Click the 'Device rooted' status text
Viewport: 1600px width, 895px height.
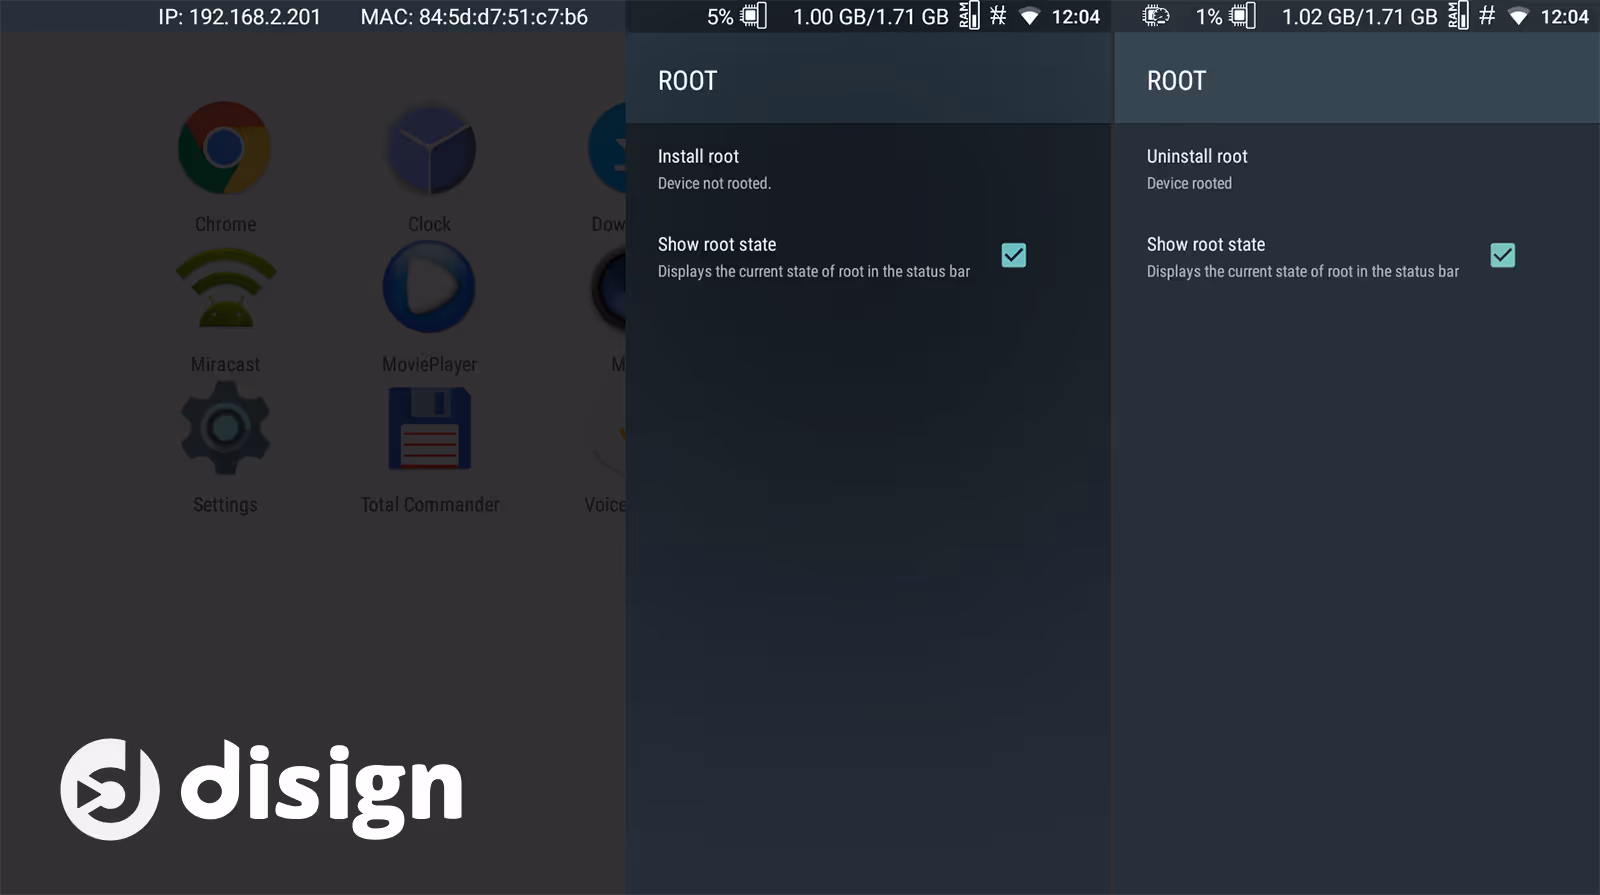1189,183
